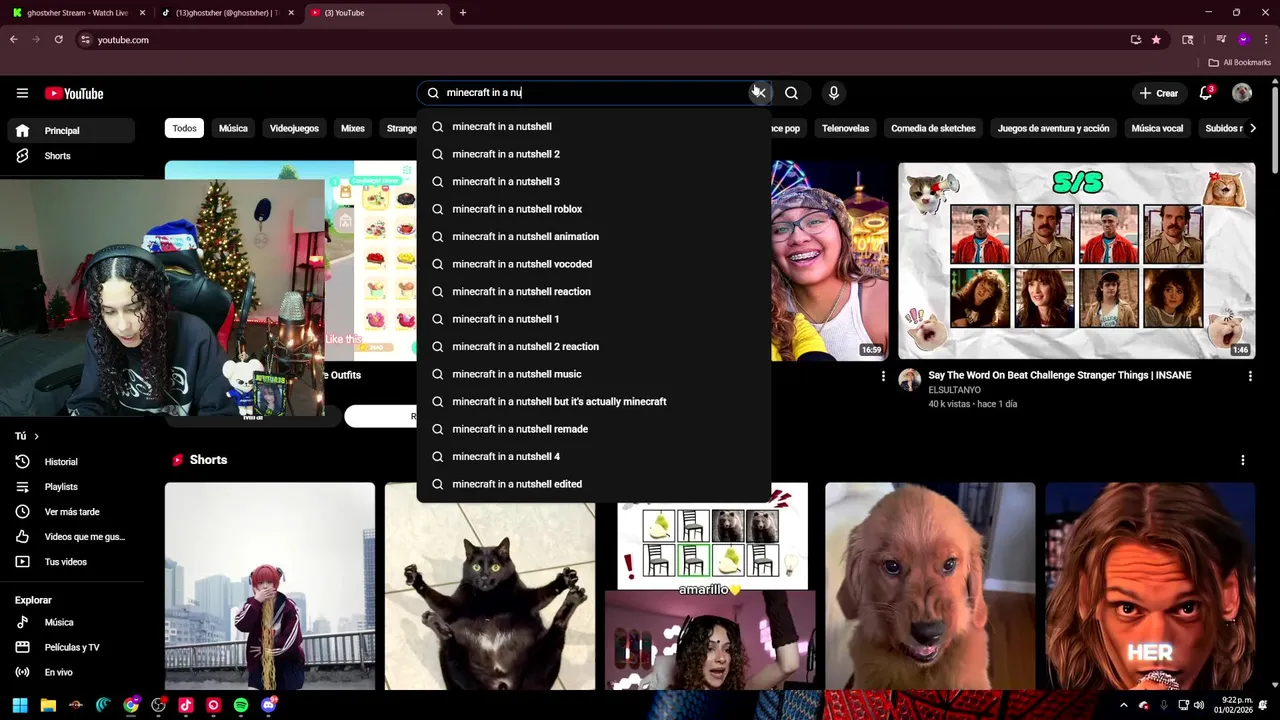The width and height of the screenshot is (1280, 720).
Task: Open All Bookmarks folder
Action: [x=1240, y=63]
